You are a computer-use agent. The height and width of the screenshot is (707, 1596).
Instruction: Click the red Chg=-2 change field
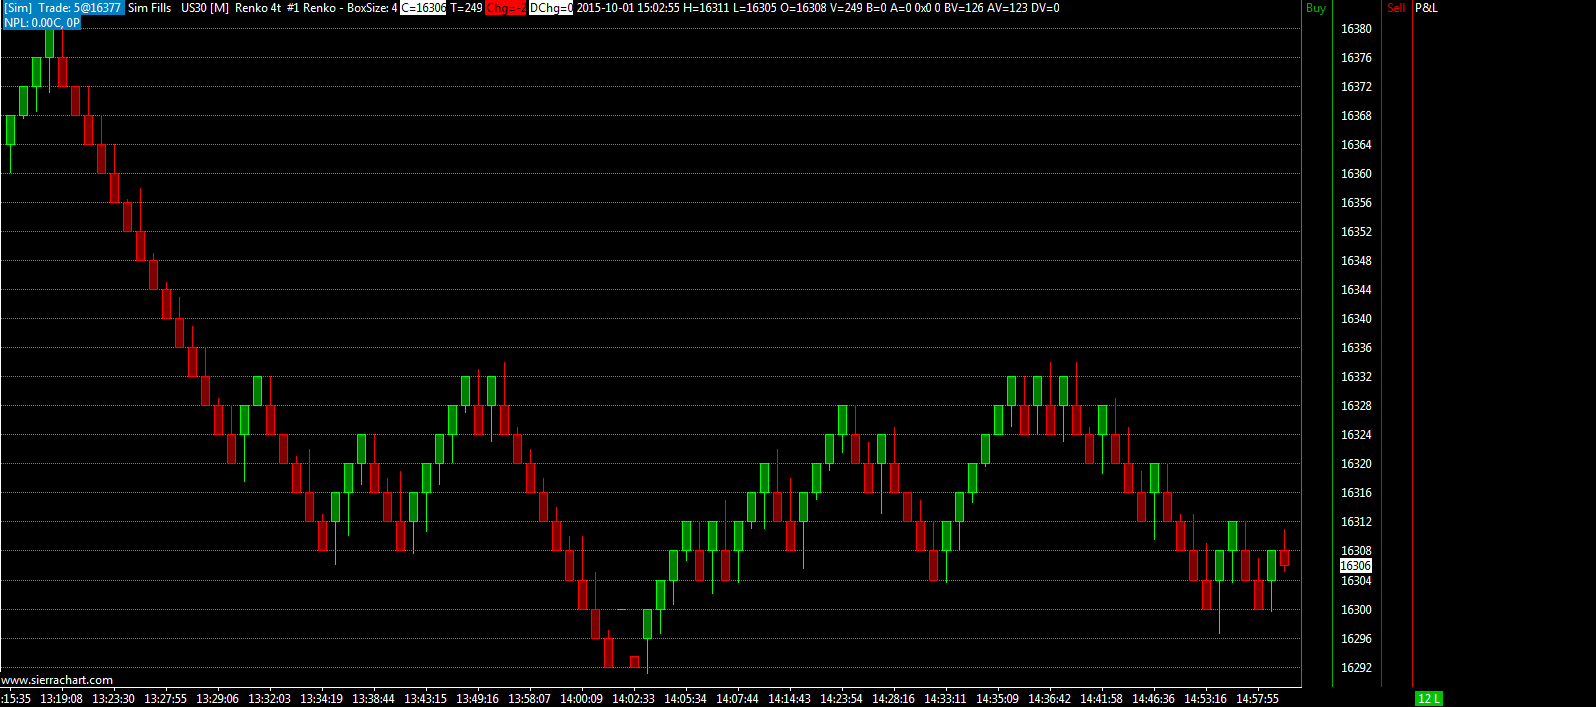pyautogui.click(x=506, y=8)
